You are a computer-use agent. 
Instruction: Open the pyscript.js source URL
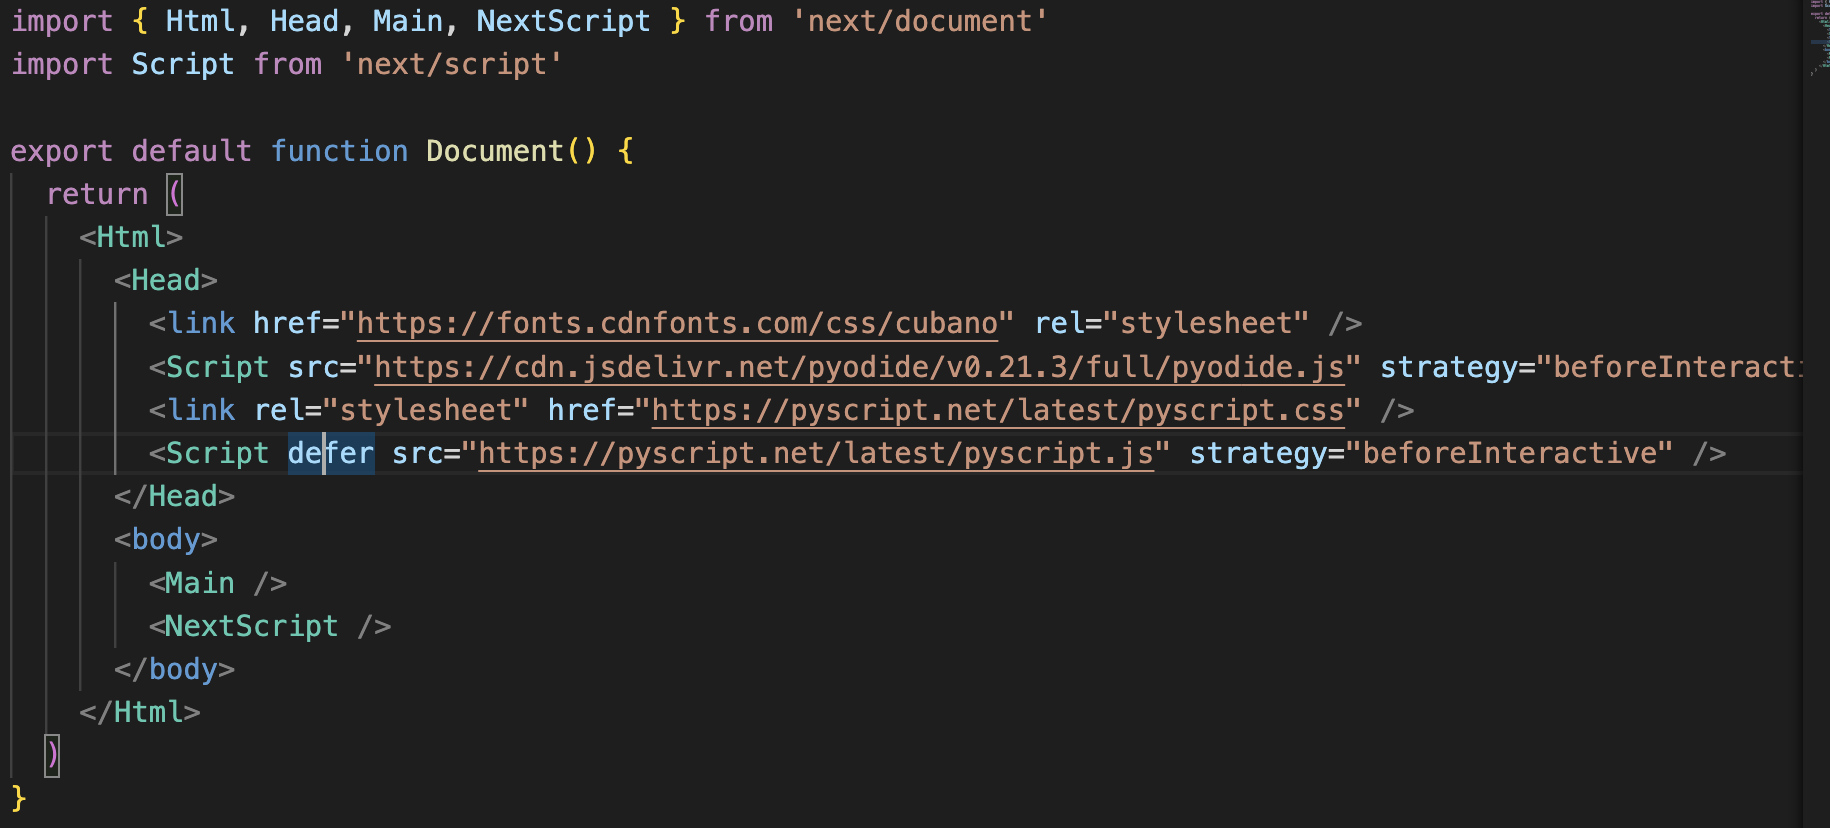[x=815, y=454]
